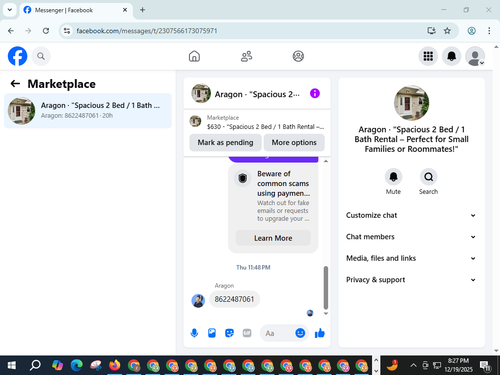Choose a GIF icon
Screen dimensions: 500x375
pyautogui.click(x=247, y=333)
